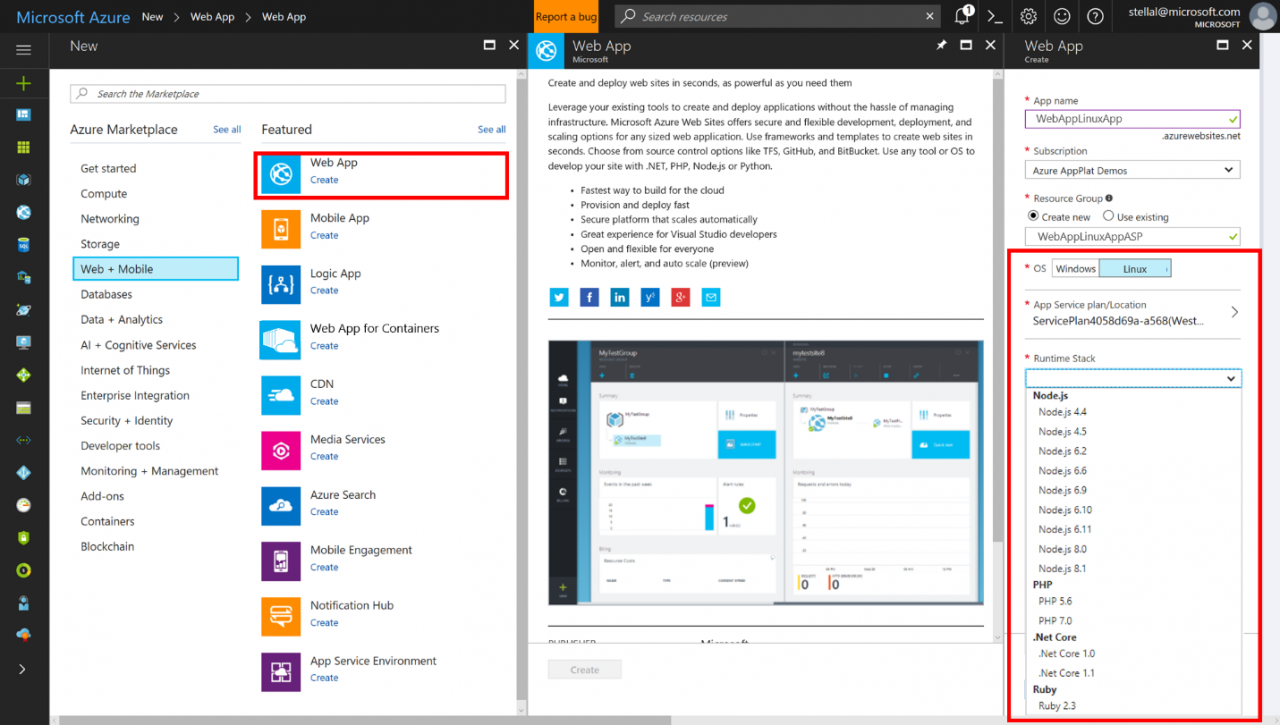This screenshot has height=725, width=1280.
Task: Switch the OS toggle to Windows
Action: [x=1075, y=268]
